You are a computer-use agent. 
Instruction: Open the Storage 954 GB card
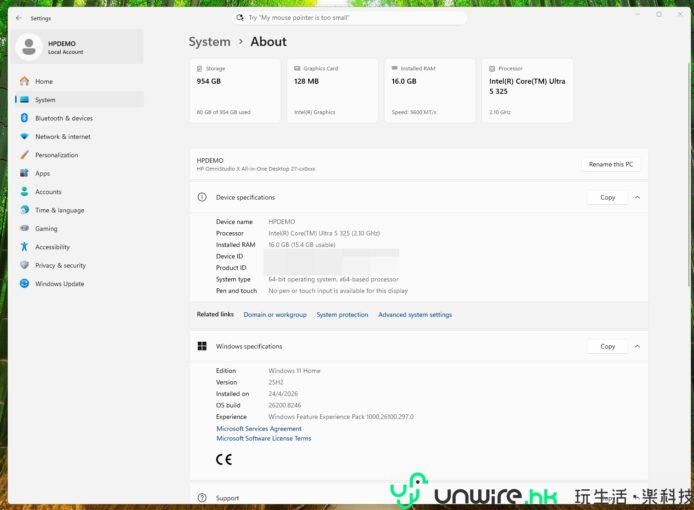[235, 90]
